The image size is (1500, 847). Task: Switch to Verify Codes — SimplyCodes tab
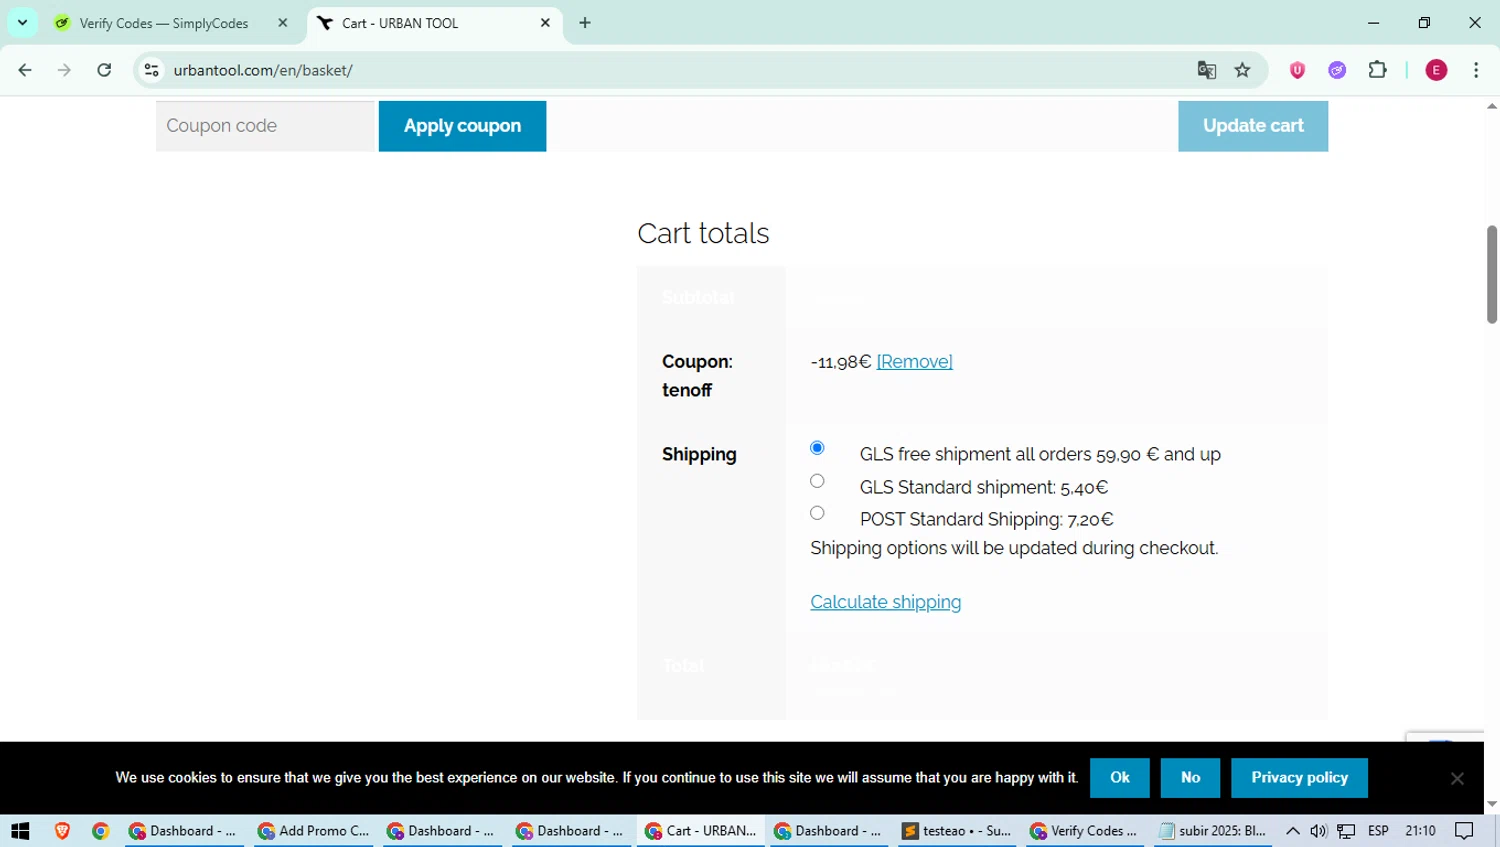(164, 23)
